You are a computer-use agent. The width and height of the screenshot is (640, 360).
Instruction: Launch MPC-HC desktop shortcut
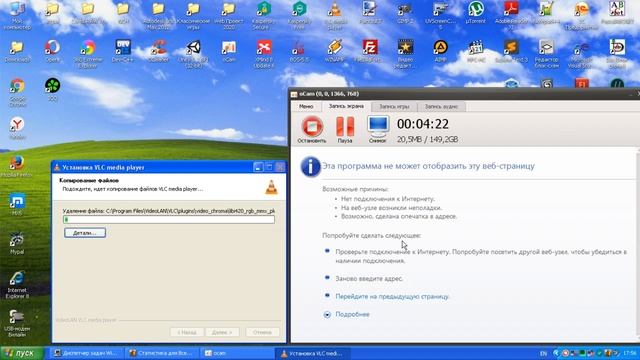pyautogui.click(x=476, y=51)
